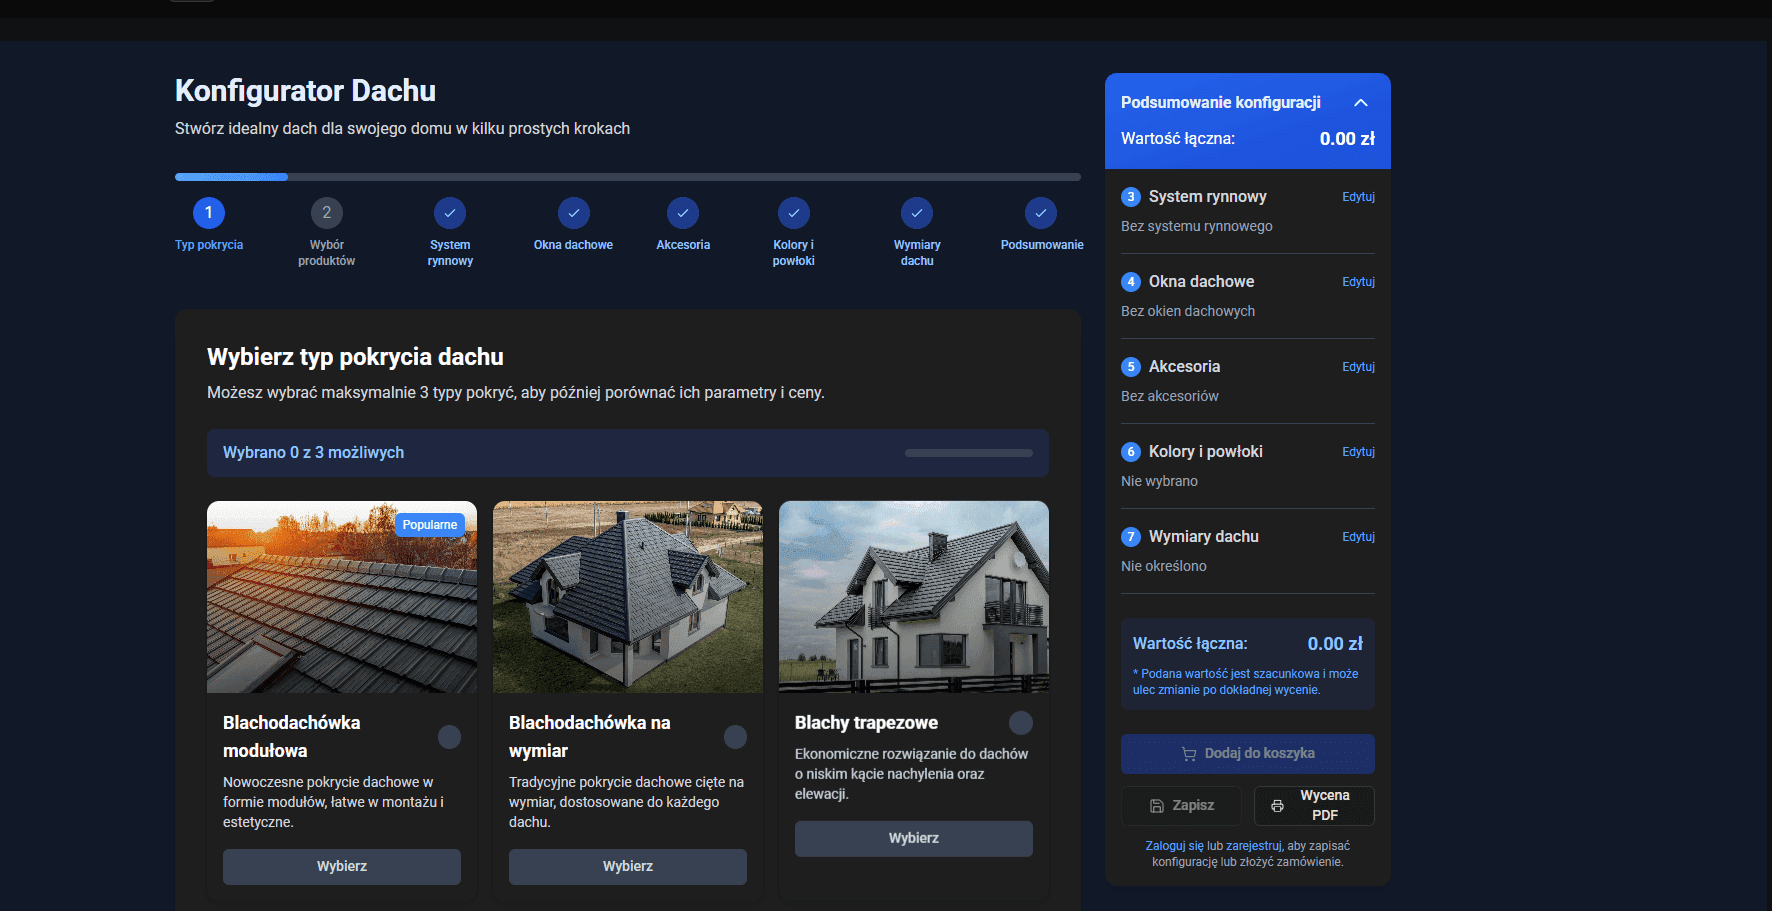Open Kolory i powłoki step icon
Screen dimensions: 1772x911
coord(794,213)
